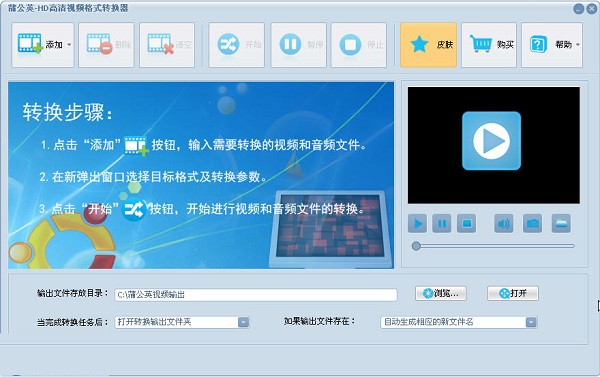
Task: Expand the 帮助 dropdown arrow
Action: (578, 45)
